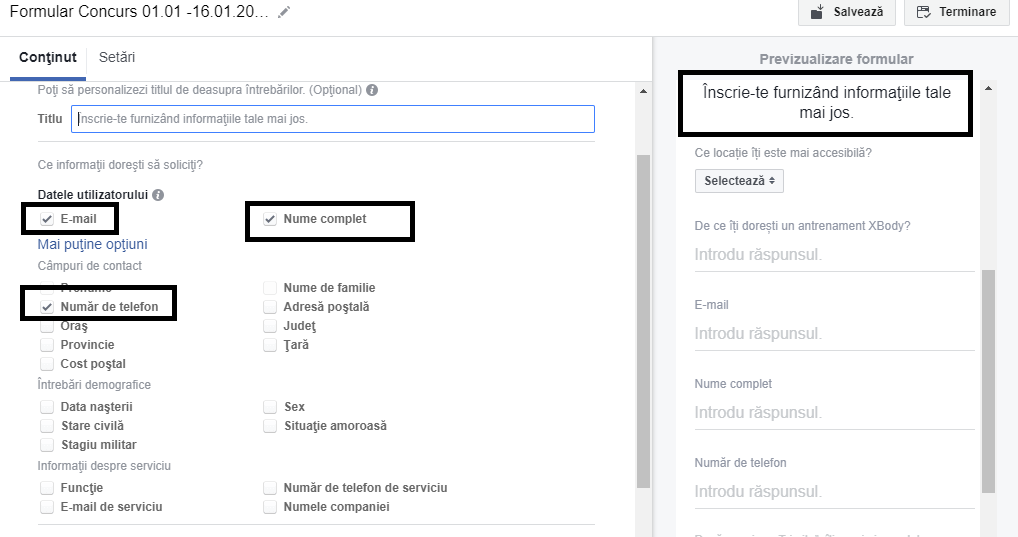Click the Titlu text input field
The image size is (1018, 537).
tap(333, 119)
